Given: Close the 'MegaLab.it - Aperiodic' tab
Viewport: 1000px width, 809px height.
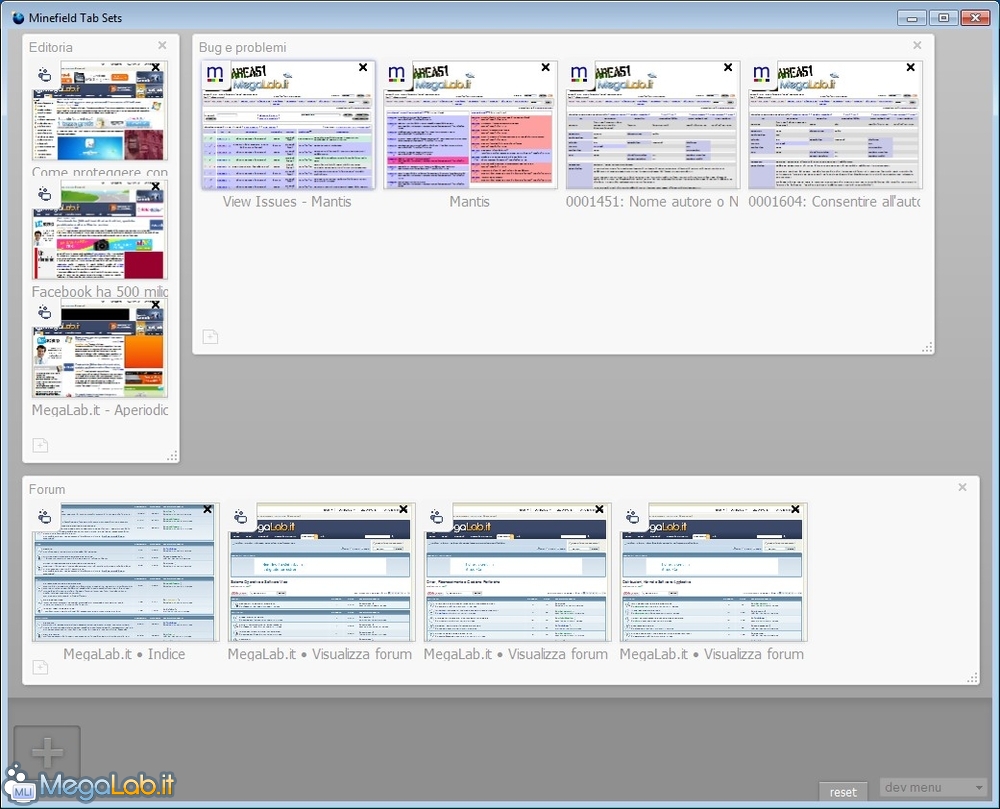Looking at the screenshot, I should pos(156,305).
